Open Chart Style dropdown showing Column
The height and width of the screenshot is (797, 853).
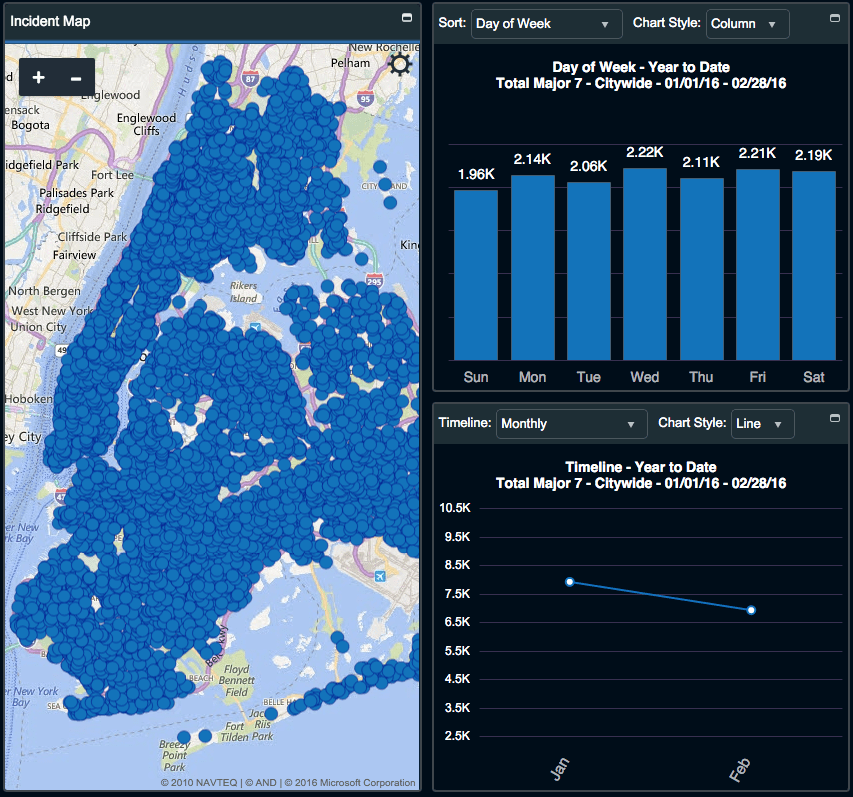[x=747, y=24]
